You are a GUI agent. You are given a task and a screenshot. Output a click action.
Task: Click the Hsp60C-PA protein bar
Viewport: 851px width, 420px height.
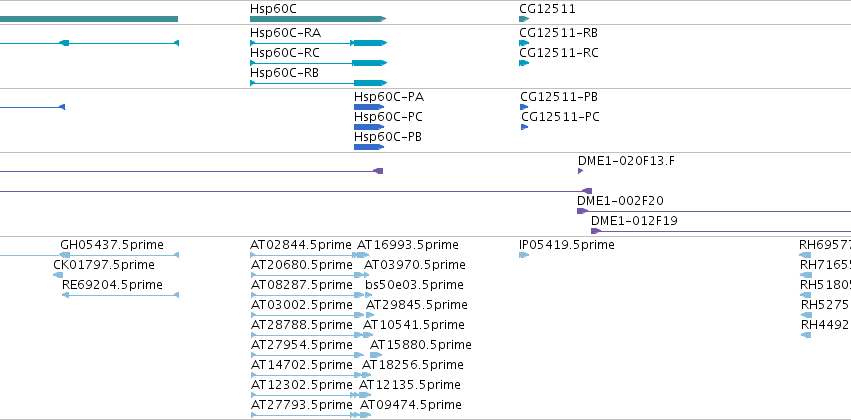(x=369, y=107)
